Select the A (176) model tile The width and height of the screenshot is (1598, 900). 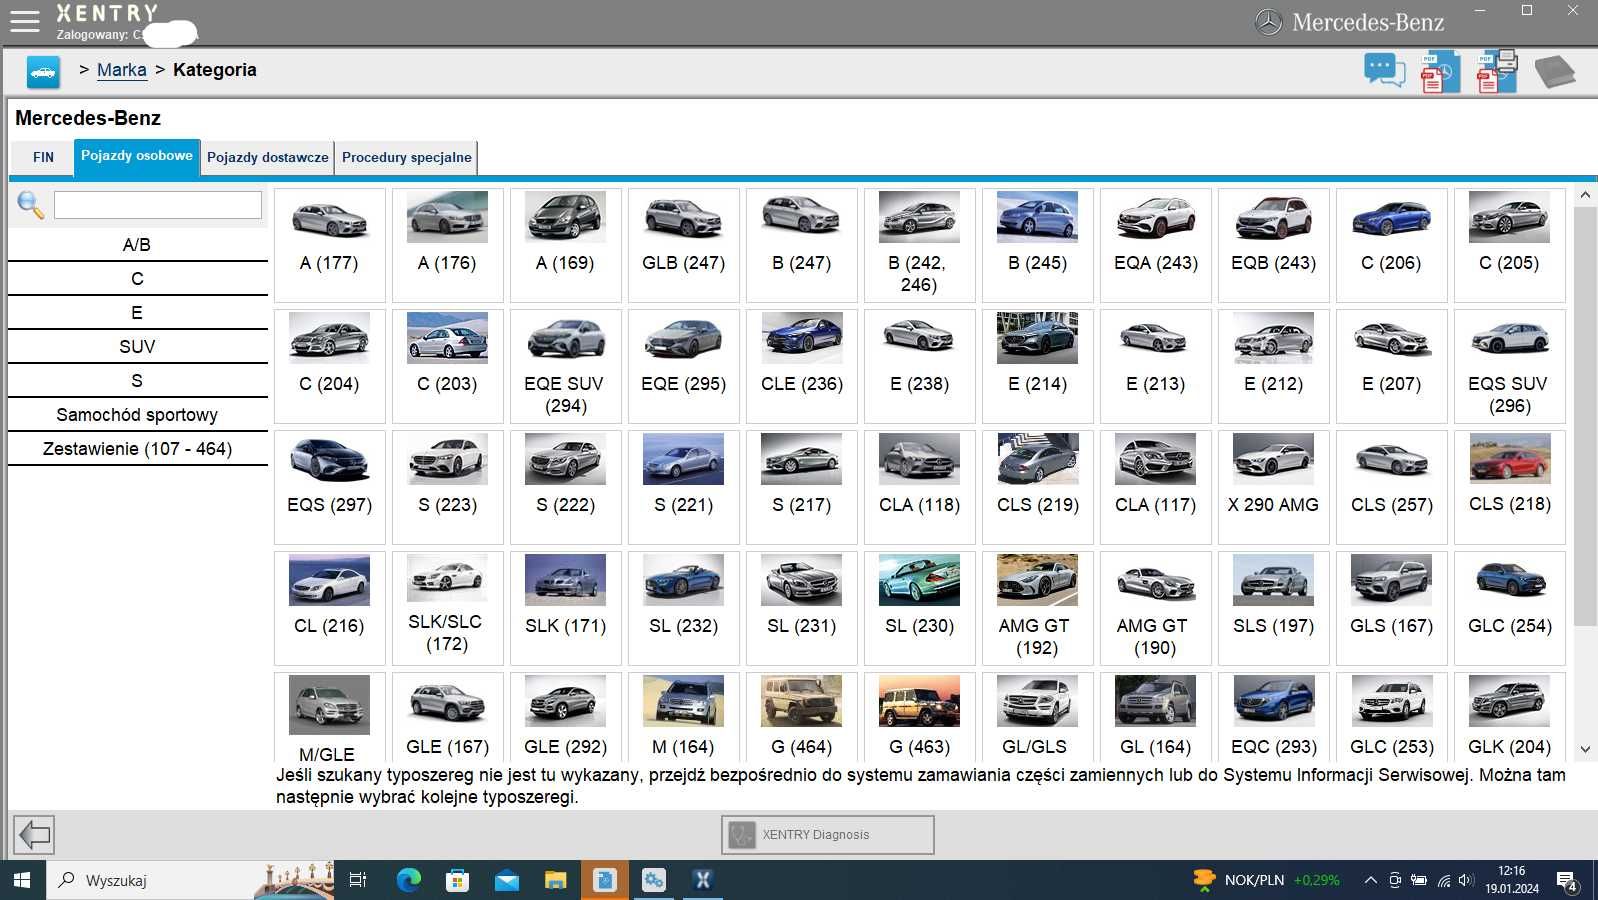(x=447, y=245)
